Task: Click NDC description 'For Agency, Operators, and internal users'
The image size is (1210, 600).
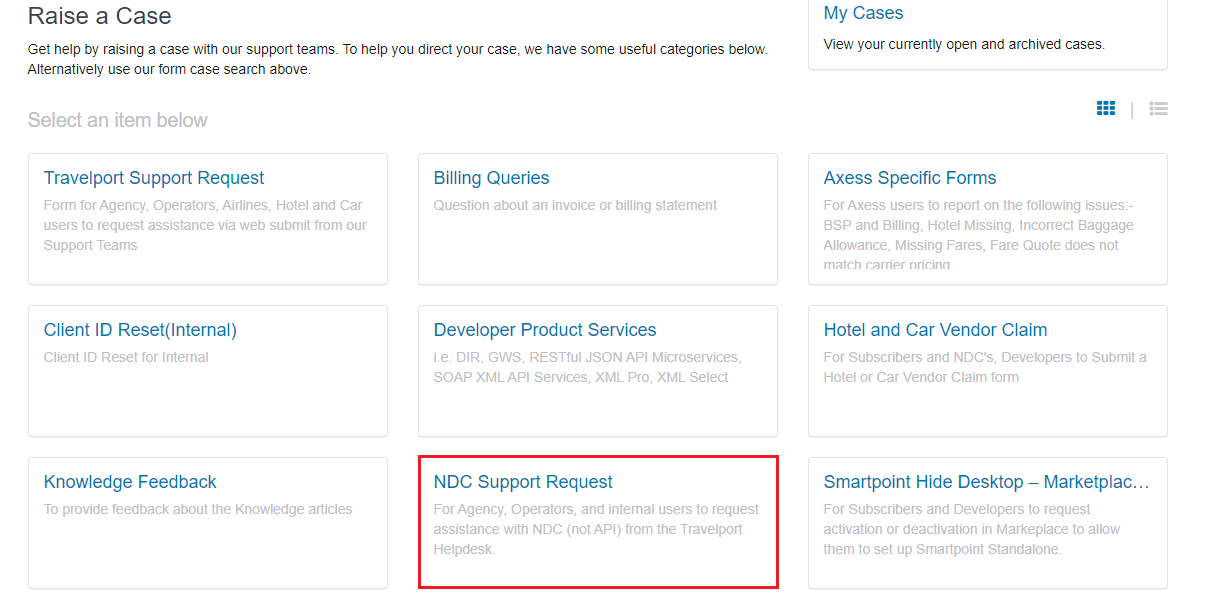Action: point(596,529)
